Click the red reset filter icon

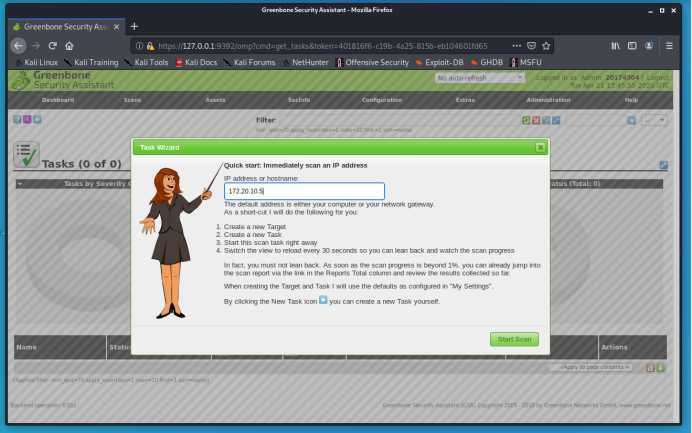(536, 120)
